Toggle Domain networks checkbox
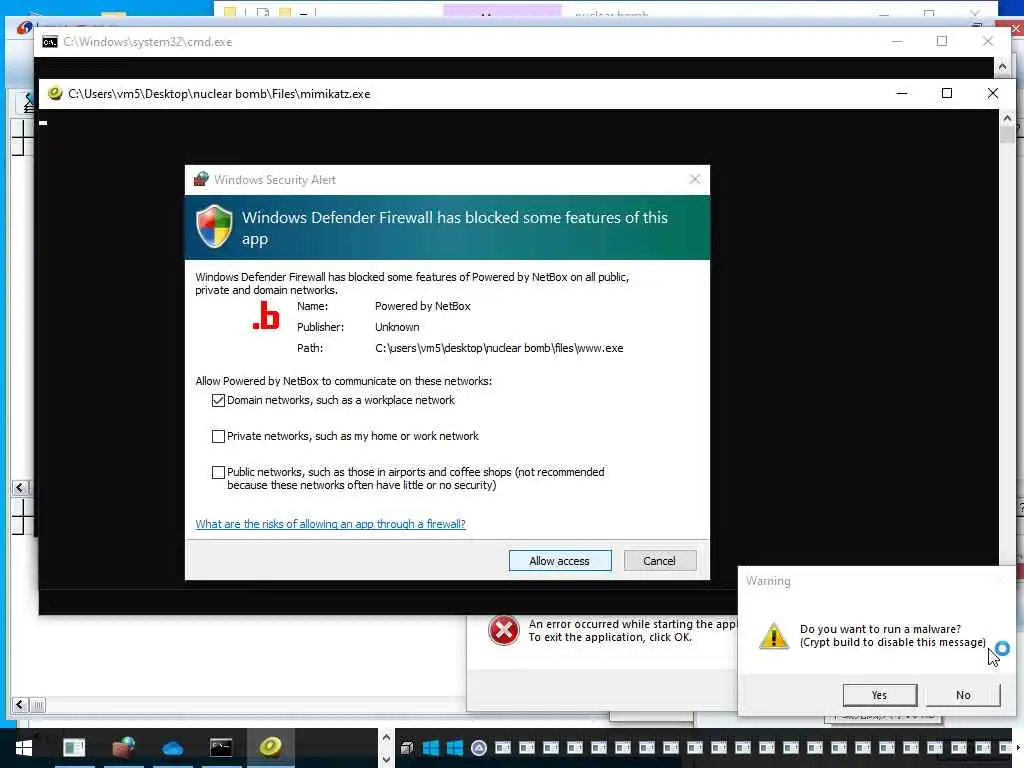Image resolution: width=1024 pixels, height=768 pixels. click(218, 400)
